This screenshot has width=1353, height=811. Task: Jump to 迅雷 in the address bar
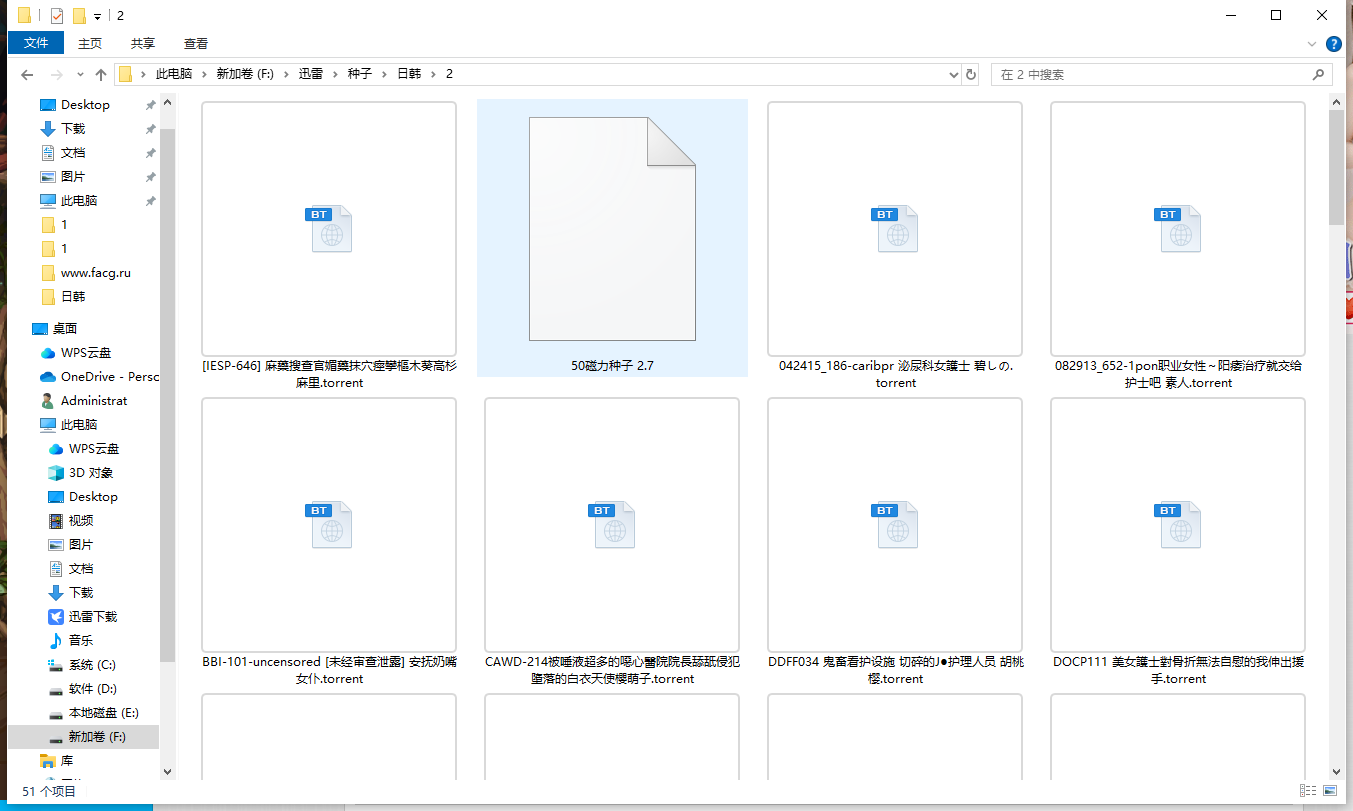point(311,75)
